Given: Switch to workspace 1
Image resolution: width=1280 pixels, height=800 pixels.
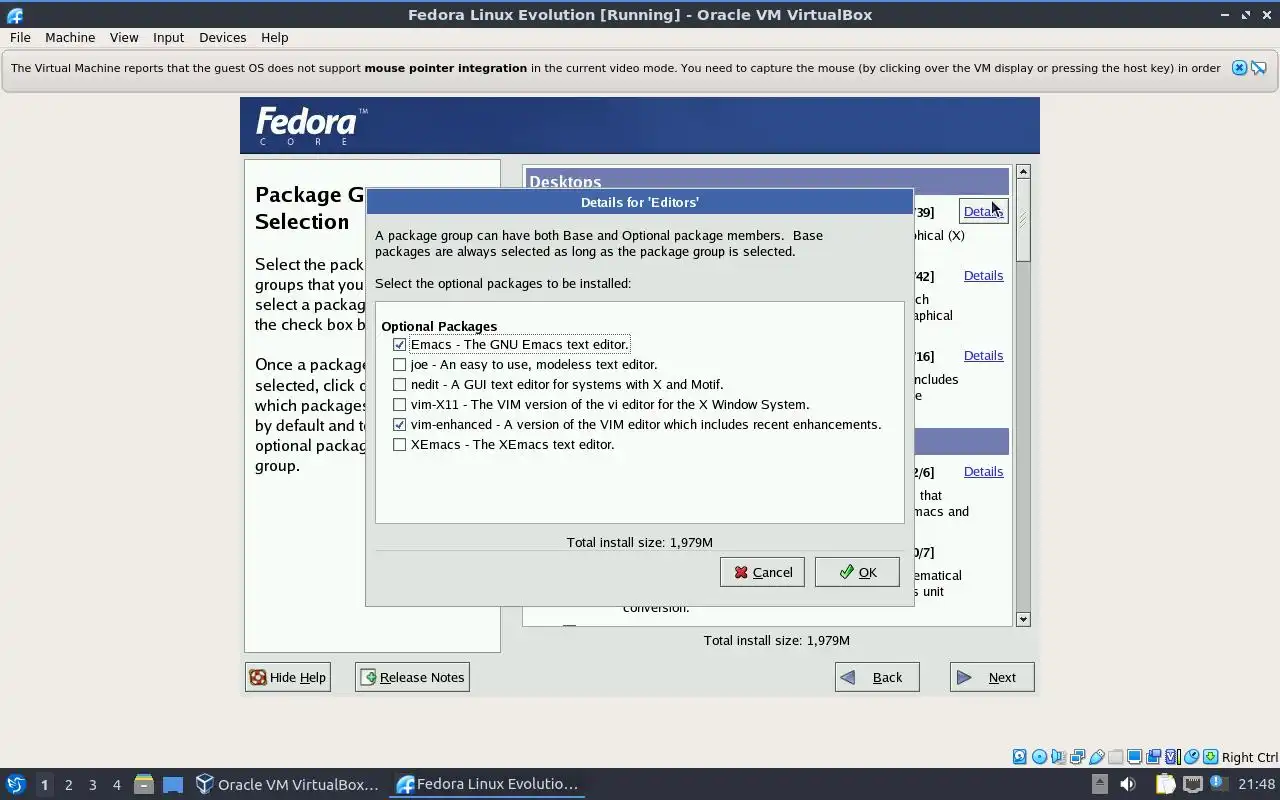Looking at the screenshot, I should (44, 784).
